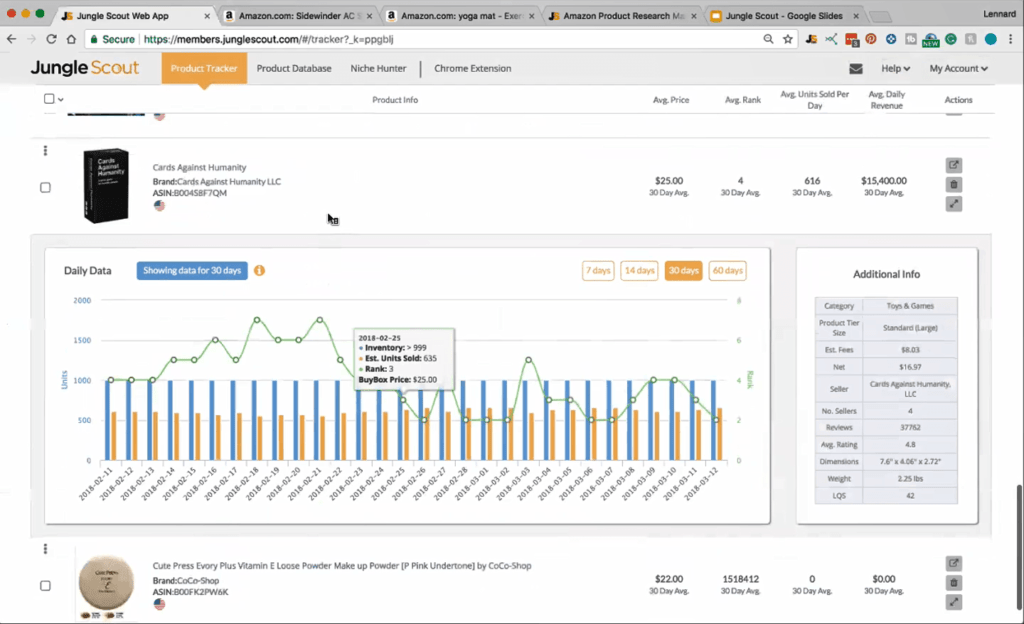This screenshot has width=1024, height=624.
Task: Click Avg. Units Sold Per Day header
Action: (x=814, y=99)
